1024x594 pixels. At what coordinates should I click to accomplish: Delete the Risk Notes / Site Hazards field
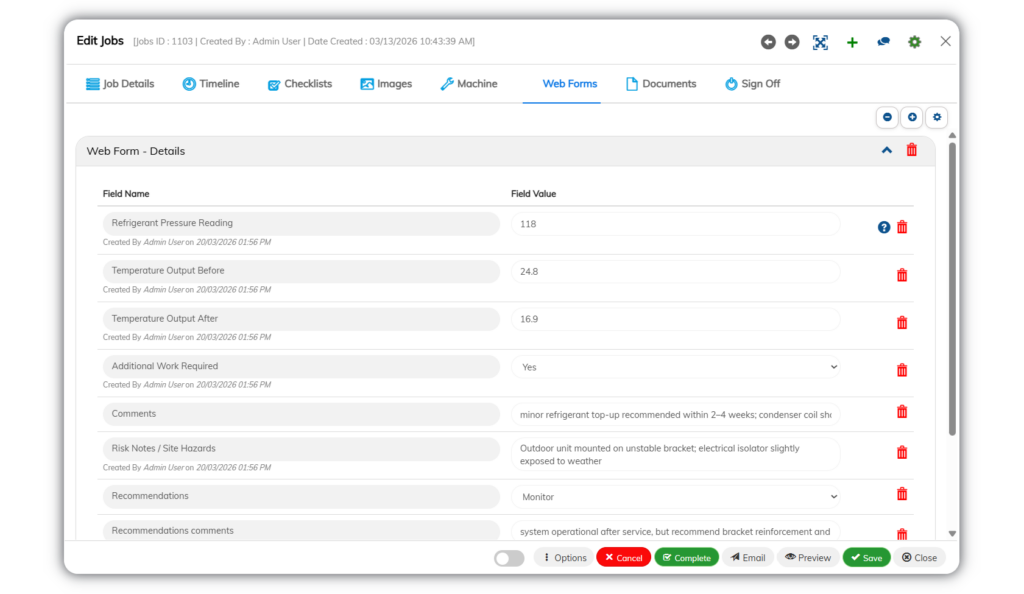902,452
